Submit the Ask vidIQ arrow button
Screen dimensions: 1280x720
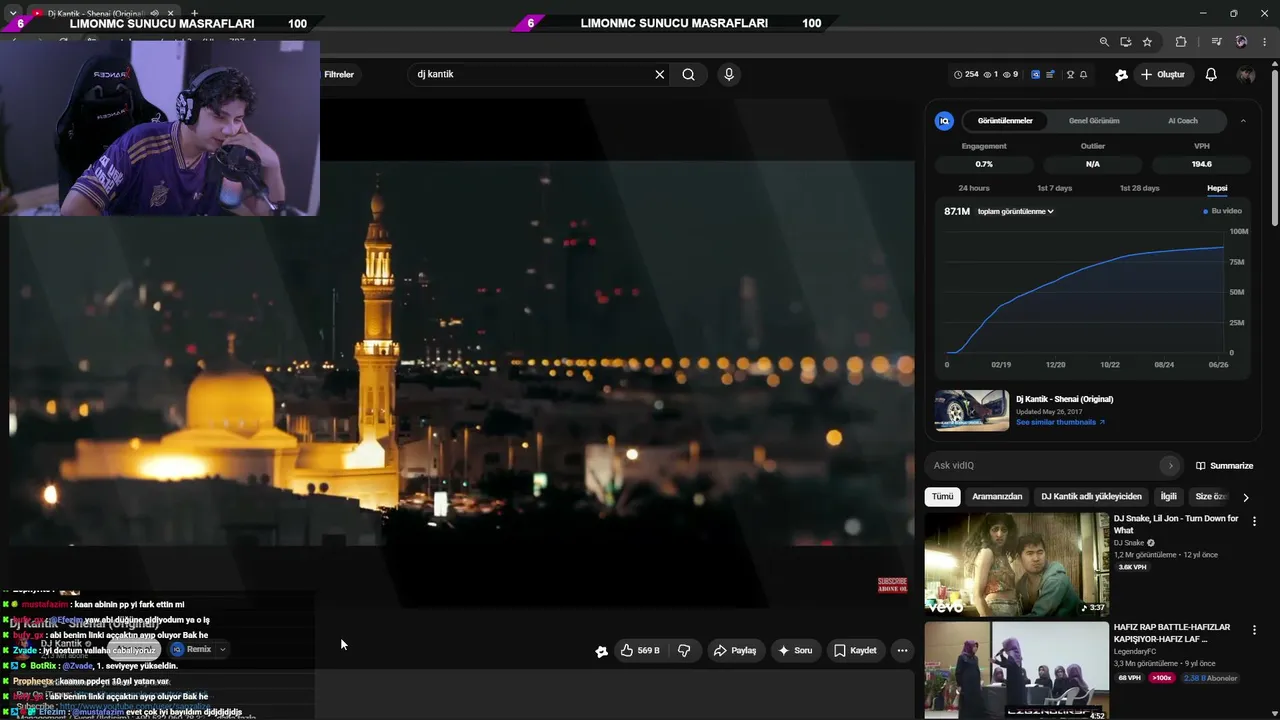pyautogui.click(x=1170, y=465)
